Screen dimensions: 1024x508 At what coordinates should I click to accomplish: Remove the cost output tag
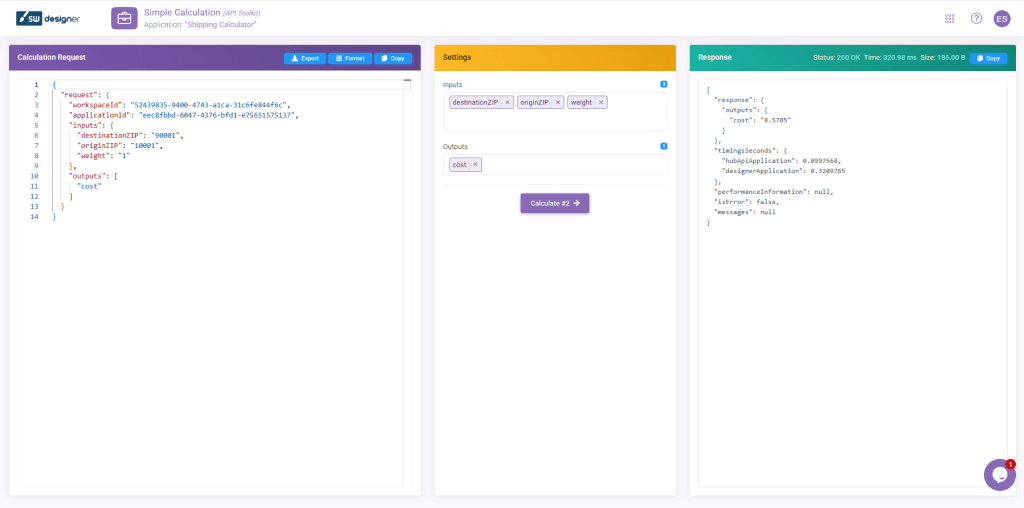[x=475, y=165]
